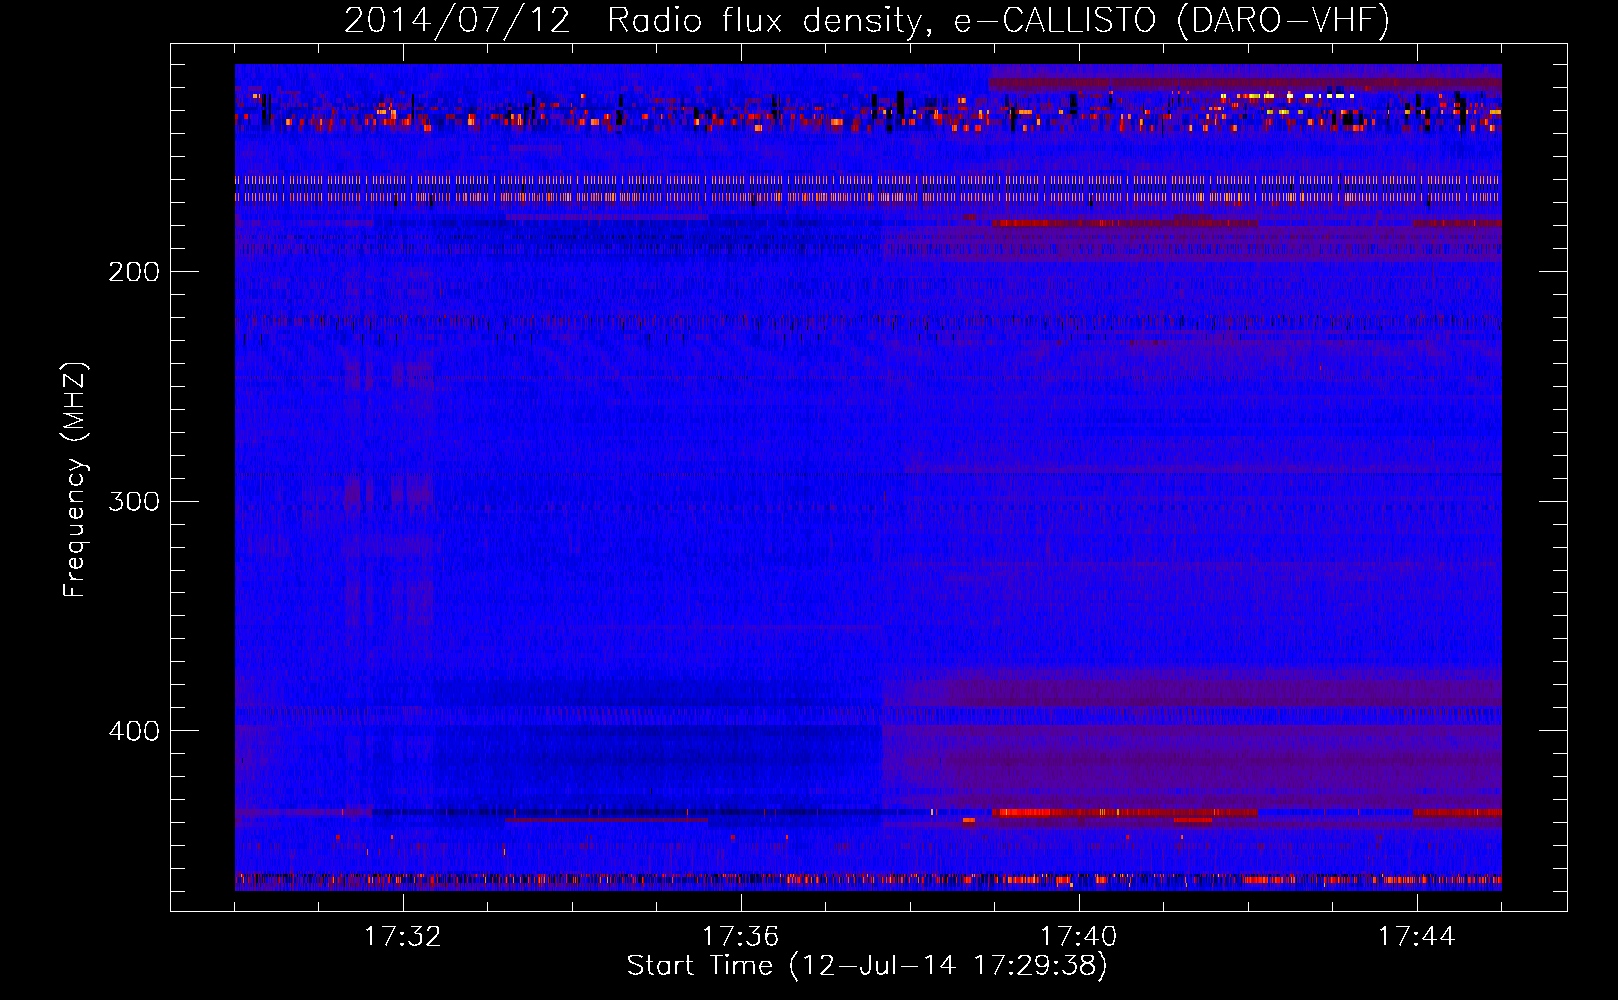
Task: Click the 'Start Time (12-Jul-14 17:29:38)' axis label
Action: point(867,966)
